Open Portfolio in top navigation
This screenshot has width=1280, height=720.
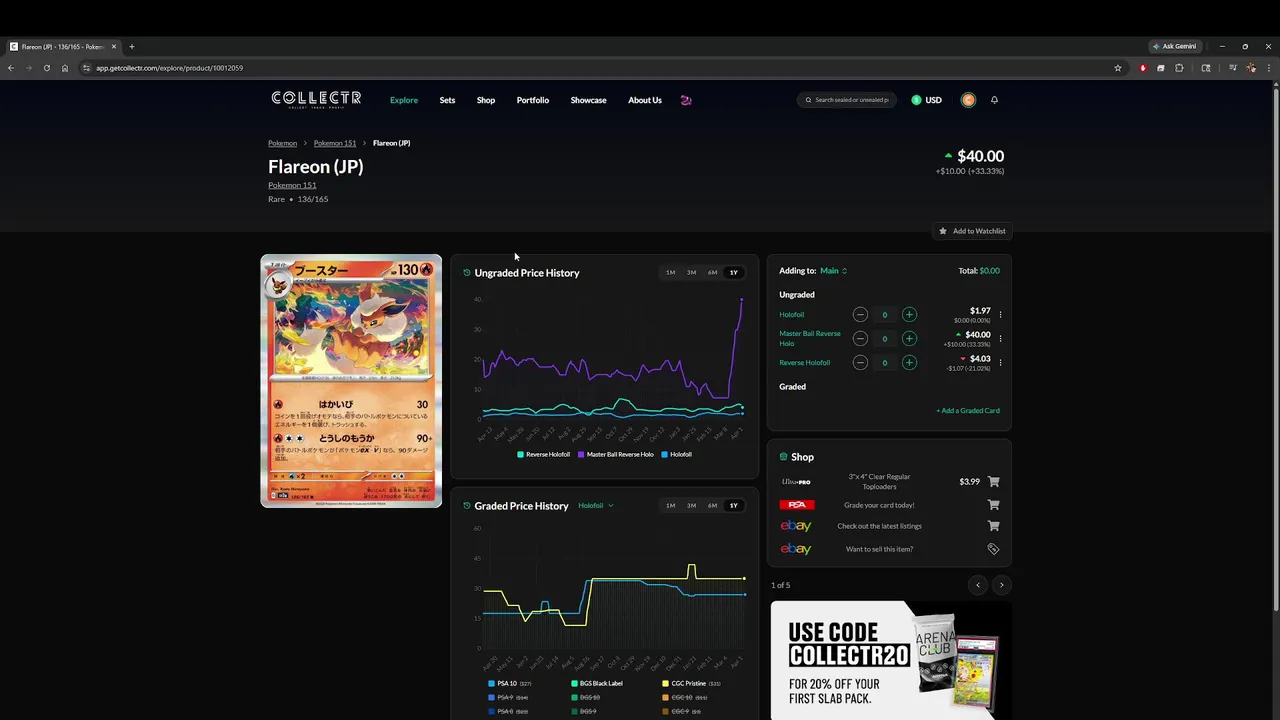533,100
